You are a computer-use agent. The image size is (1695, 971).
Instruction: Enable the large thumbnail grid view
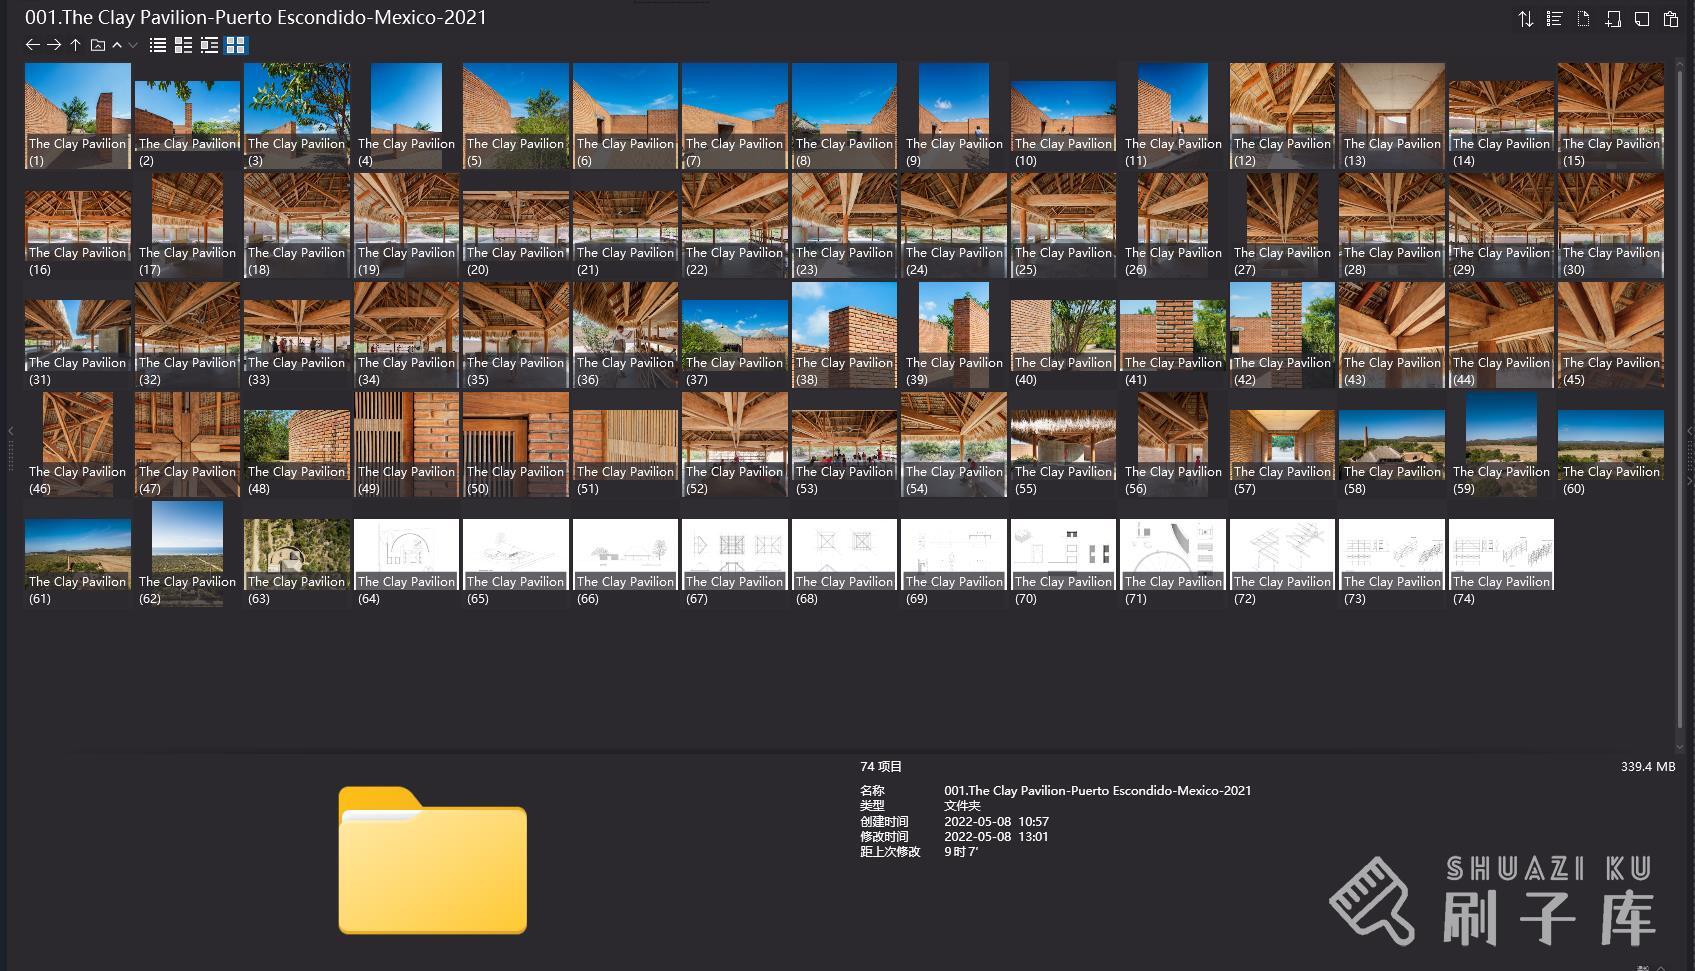235,45
